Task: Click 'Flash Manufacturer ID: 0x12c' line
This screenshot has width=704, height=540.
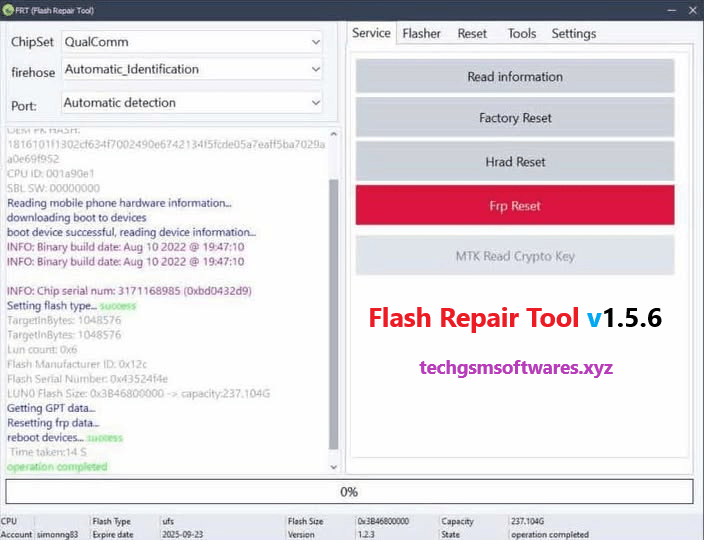Action: 77,364
